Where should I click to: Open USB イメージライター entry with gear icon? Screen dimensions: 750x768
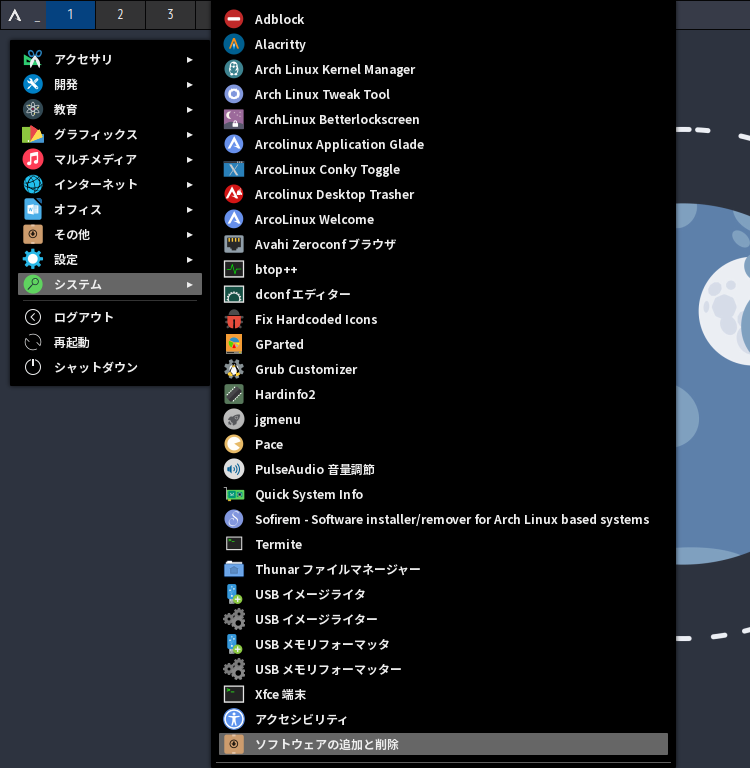click(443, 619)
